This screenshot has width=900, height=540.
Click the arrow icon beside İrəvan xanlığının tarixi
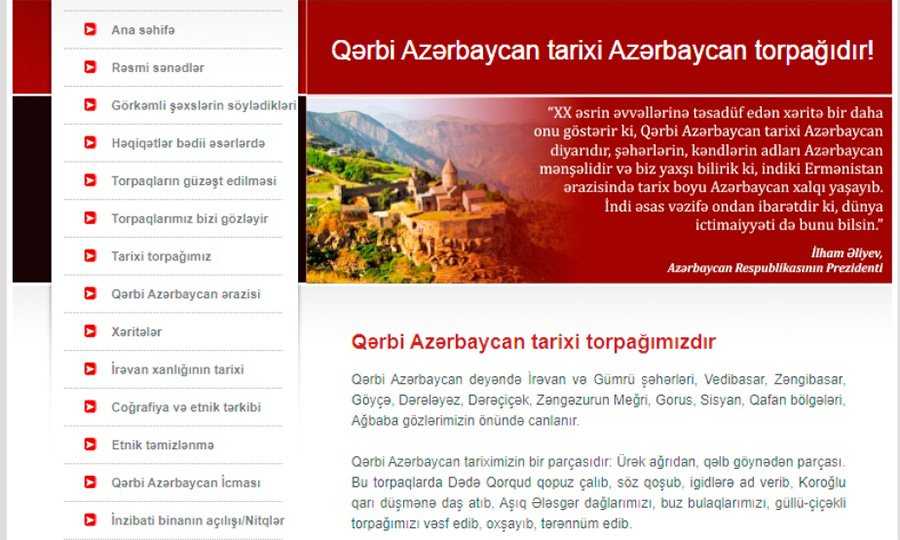pos(90,369)
